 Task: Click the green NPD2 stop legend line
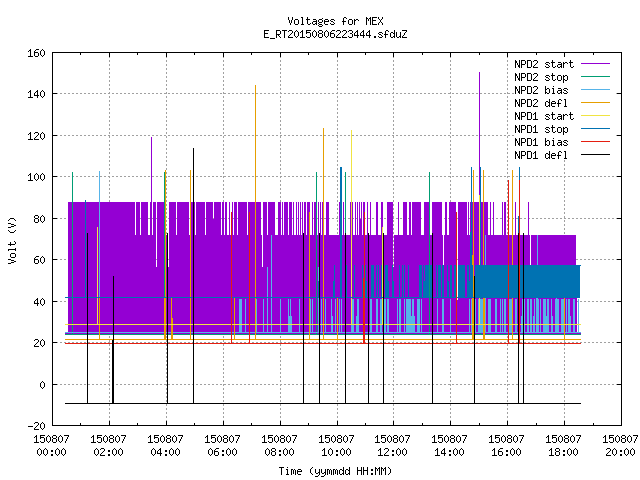pyautogui.click(x=595, y=77)
